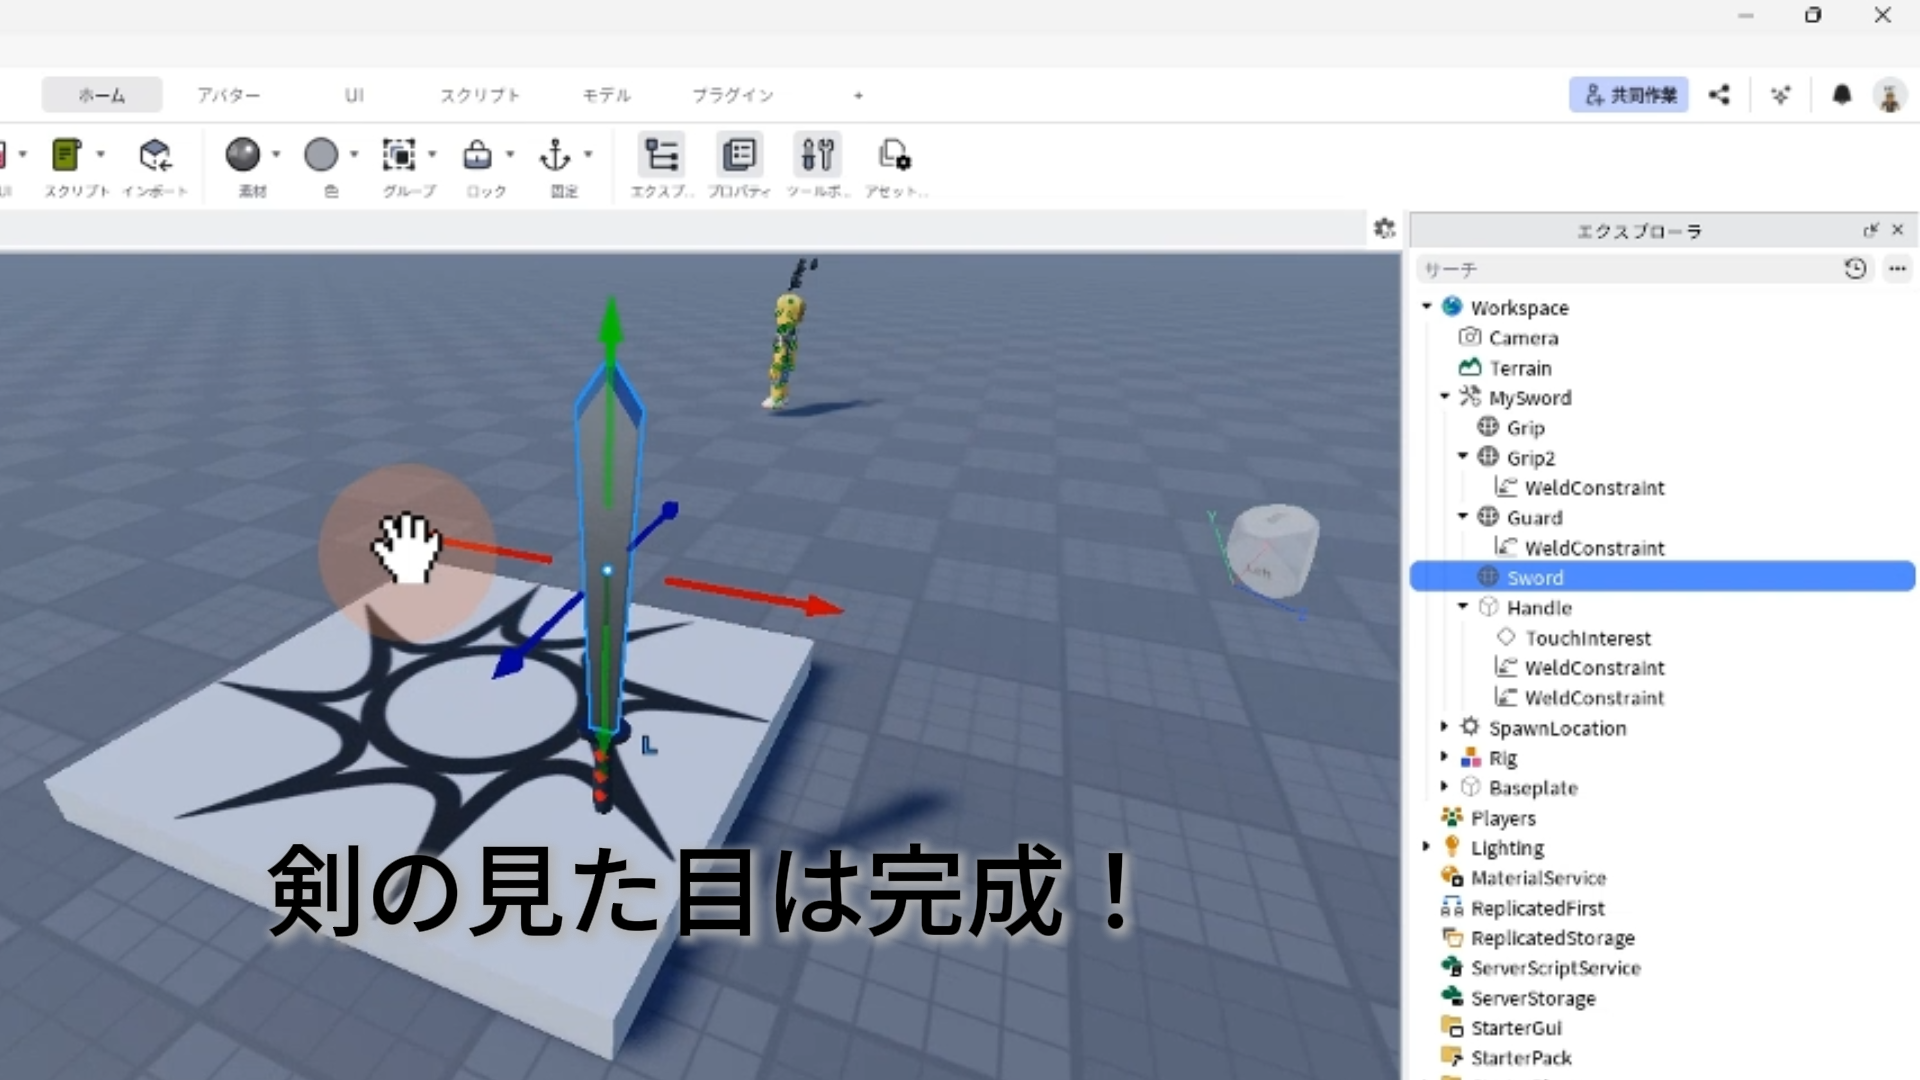1920x1080 pixels.
Task: Expand the Lighting service node
Action: tap(1427, 847)
